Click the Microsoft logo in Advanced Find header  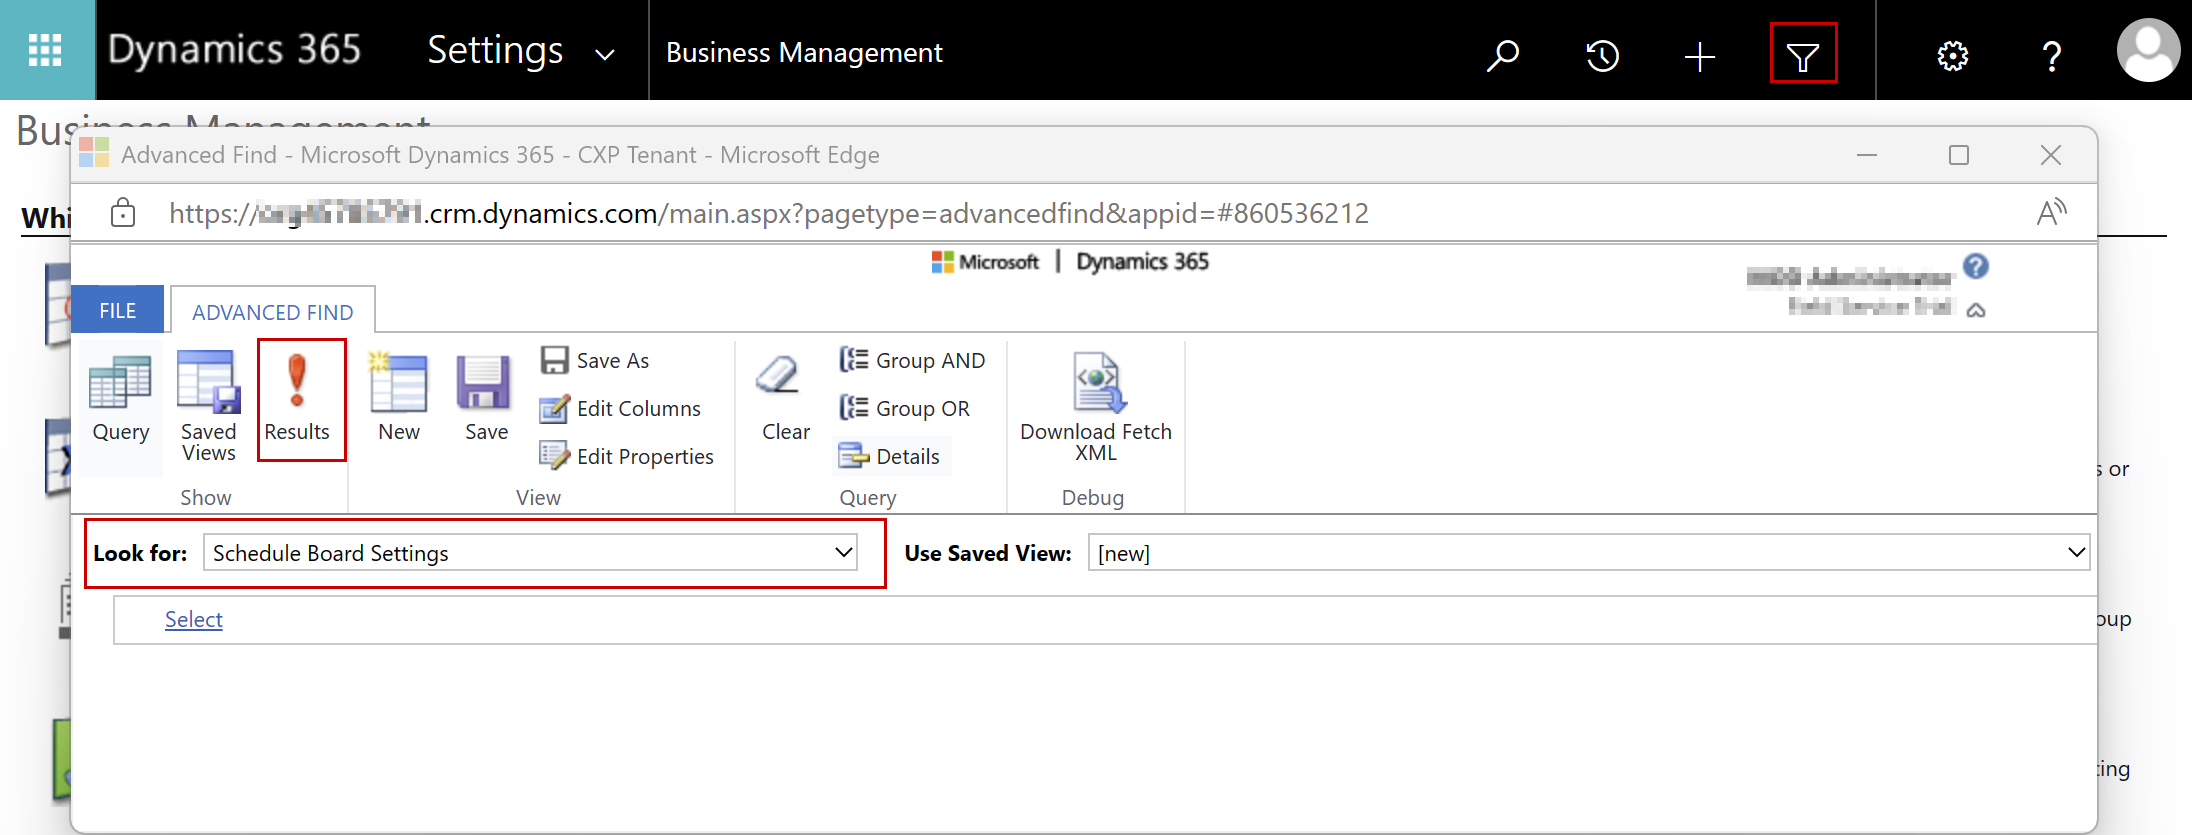pos(985,262)
